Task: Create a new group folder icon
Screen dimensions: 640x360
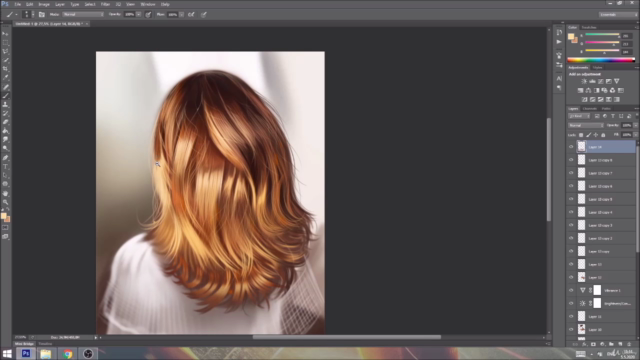Action: pyautogui.click(x=611, y=344)
